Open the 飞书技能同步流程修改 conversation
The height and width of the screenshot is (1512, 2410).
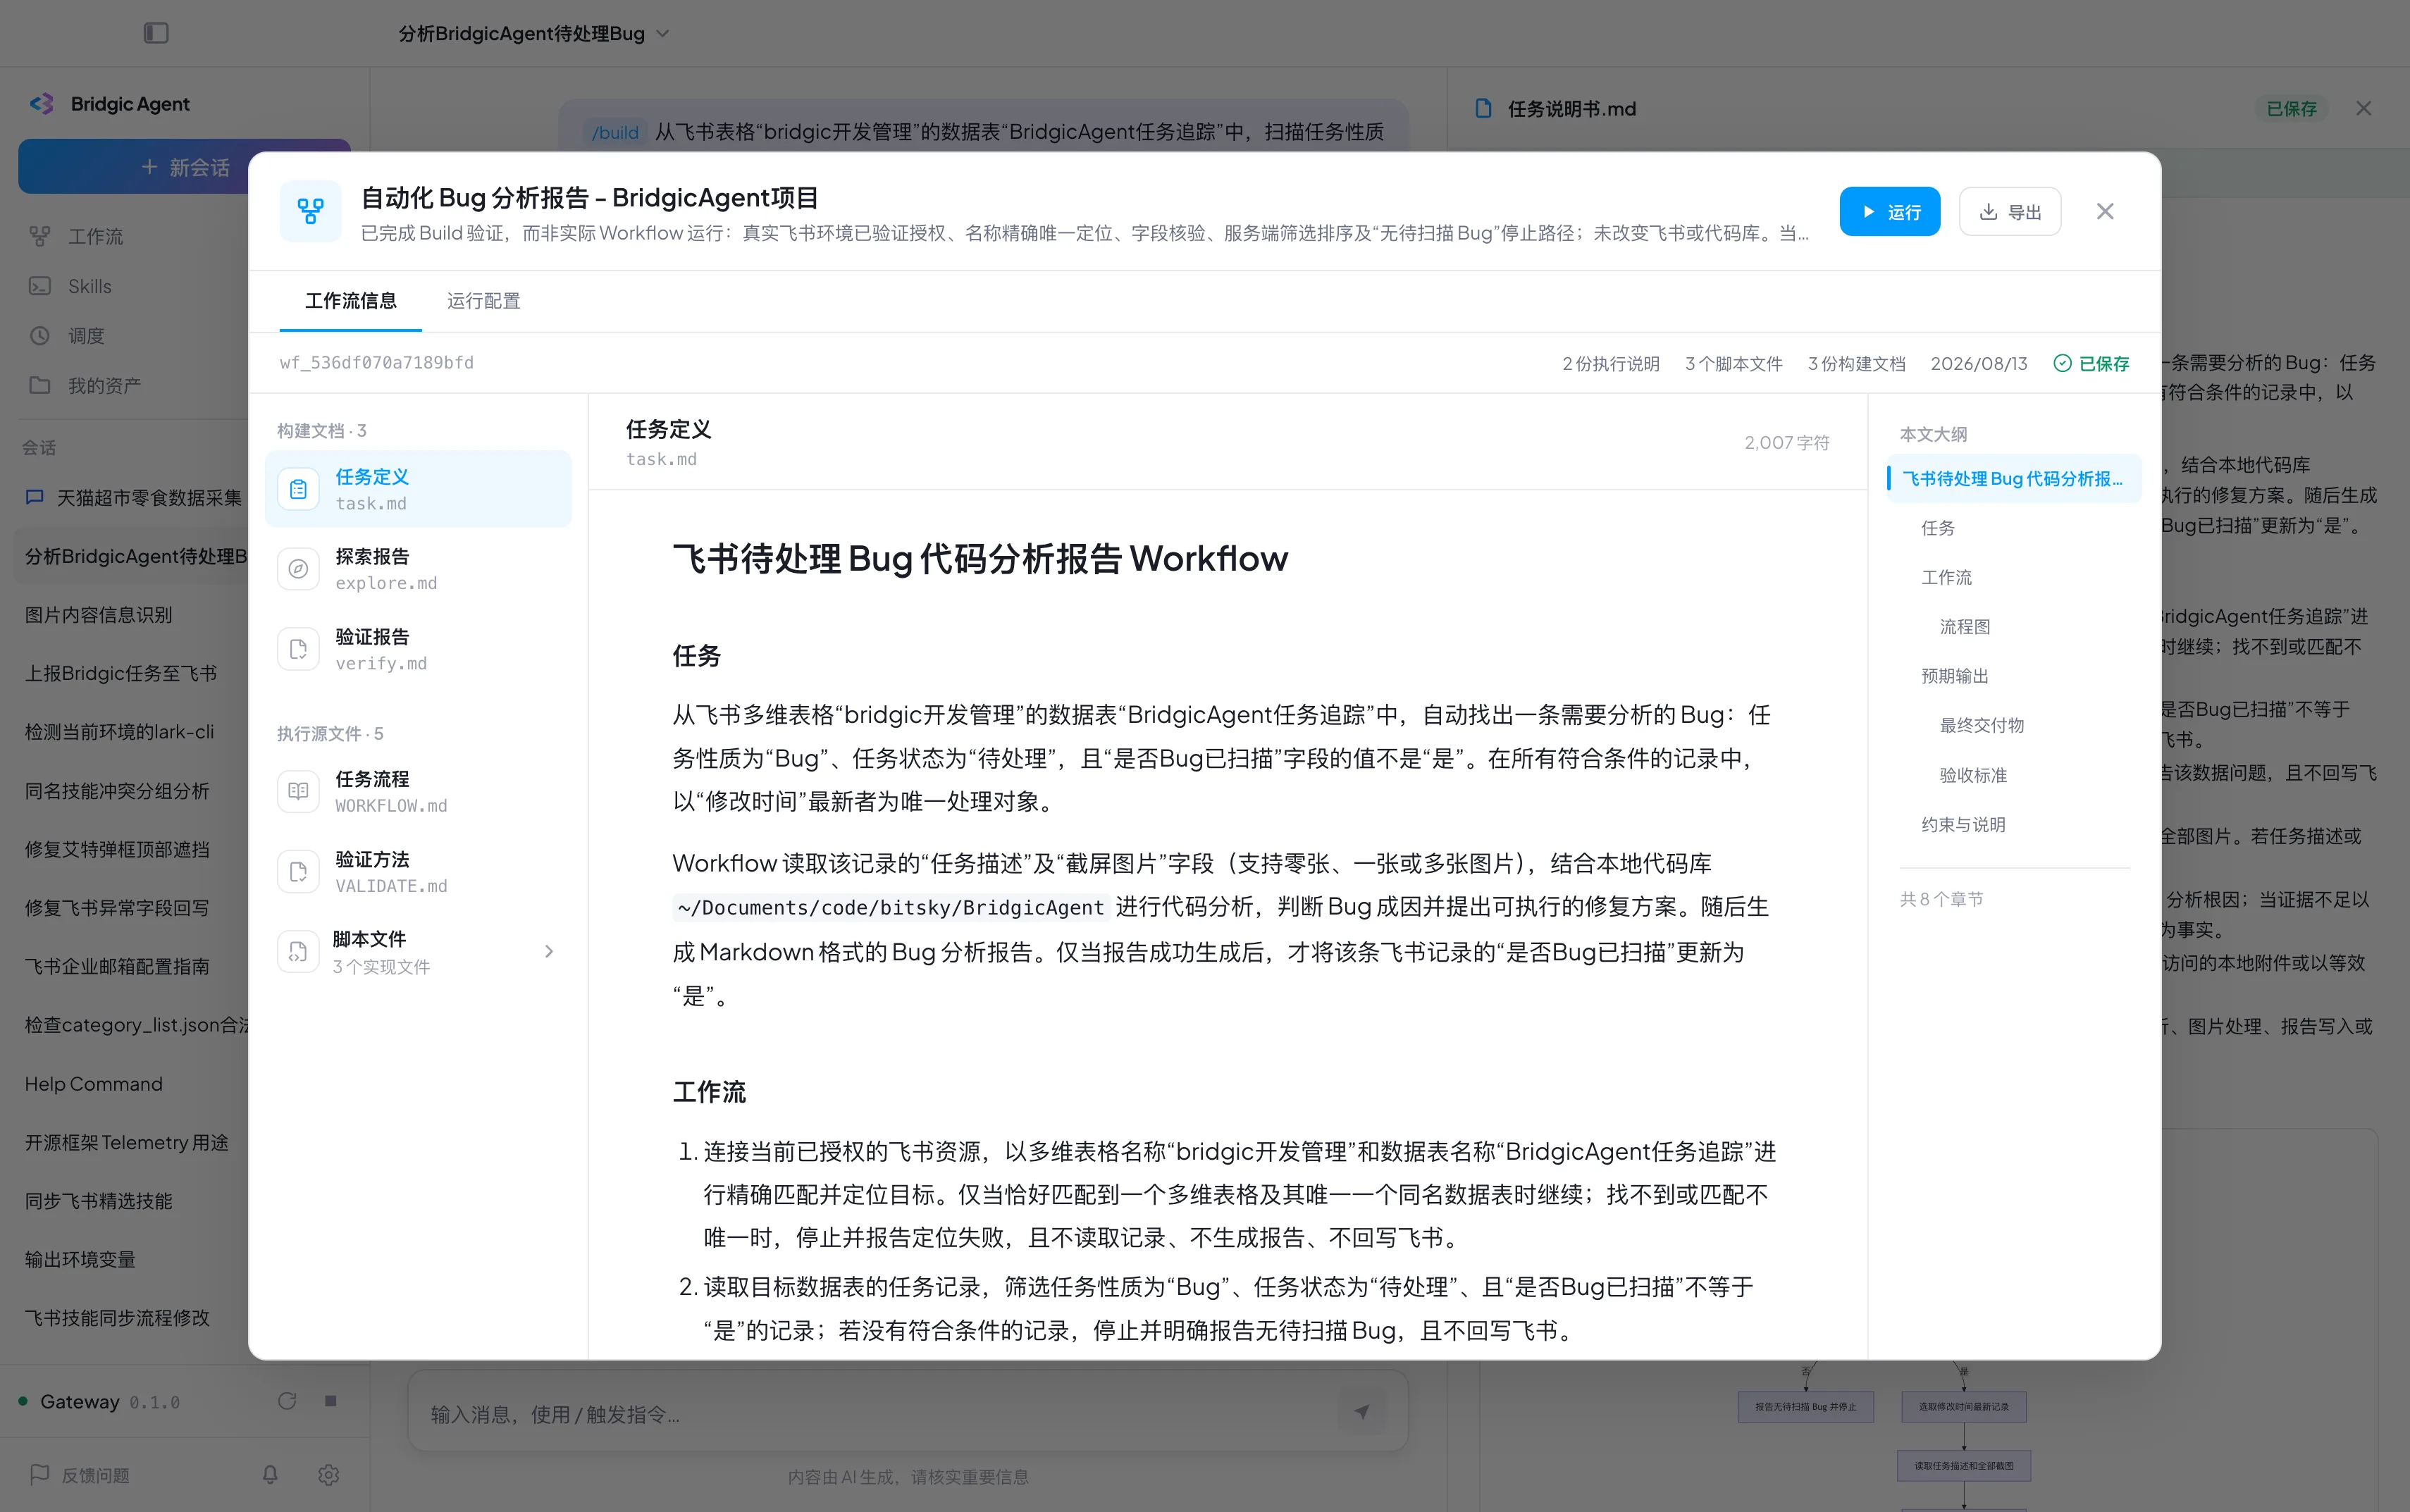click(x=117, y=1318)
